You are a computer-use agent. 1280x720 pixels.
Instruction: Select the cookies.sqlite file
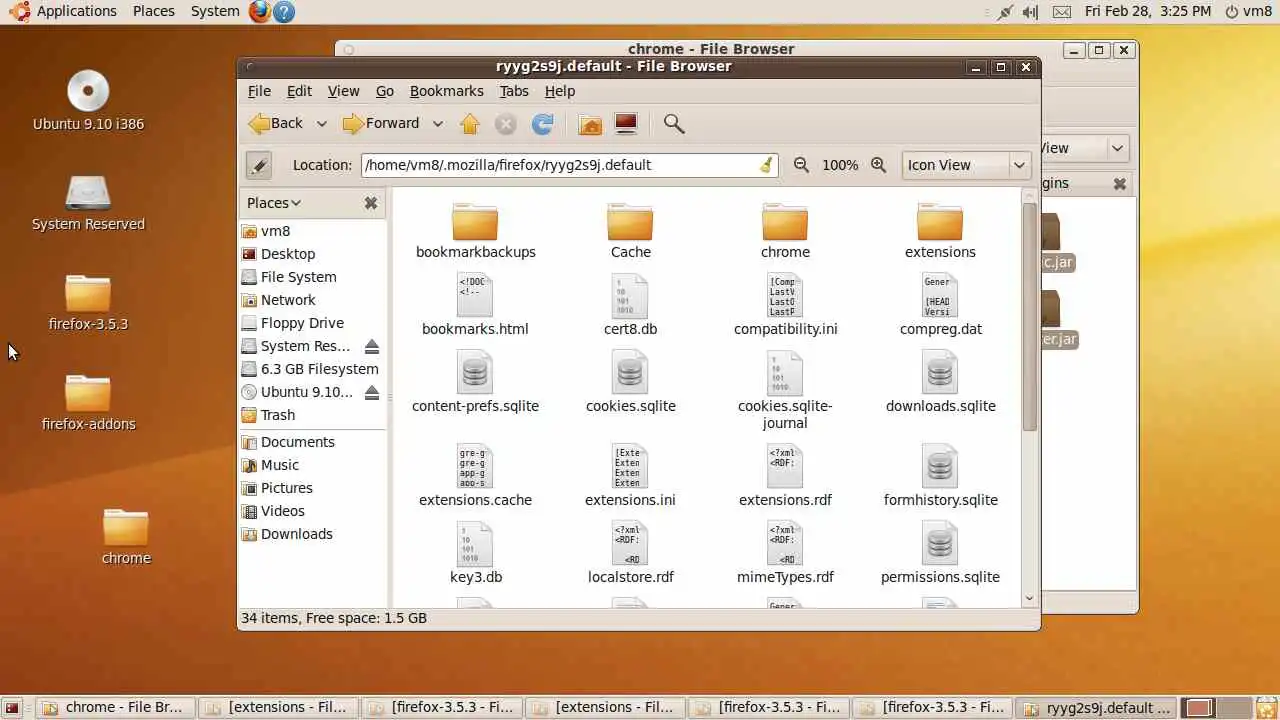click(x=630, y=382)
